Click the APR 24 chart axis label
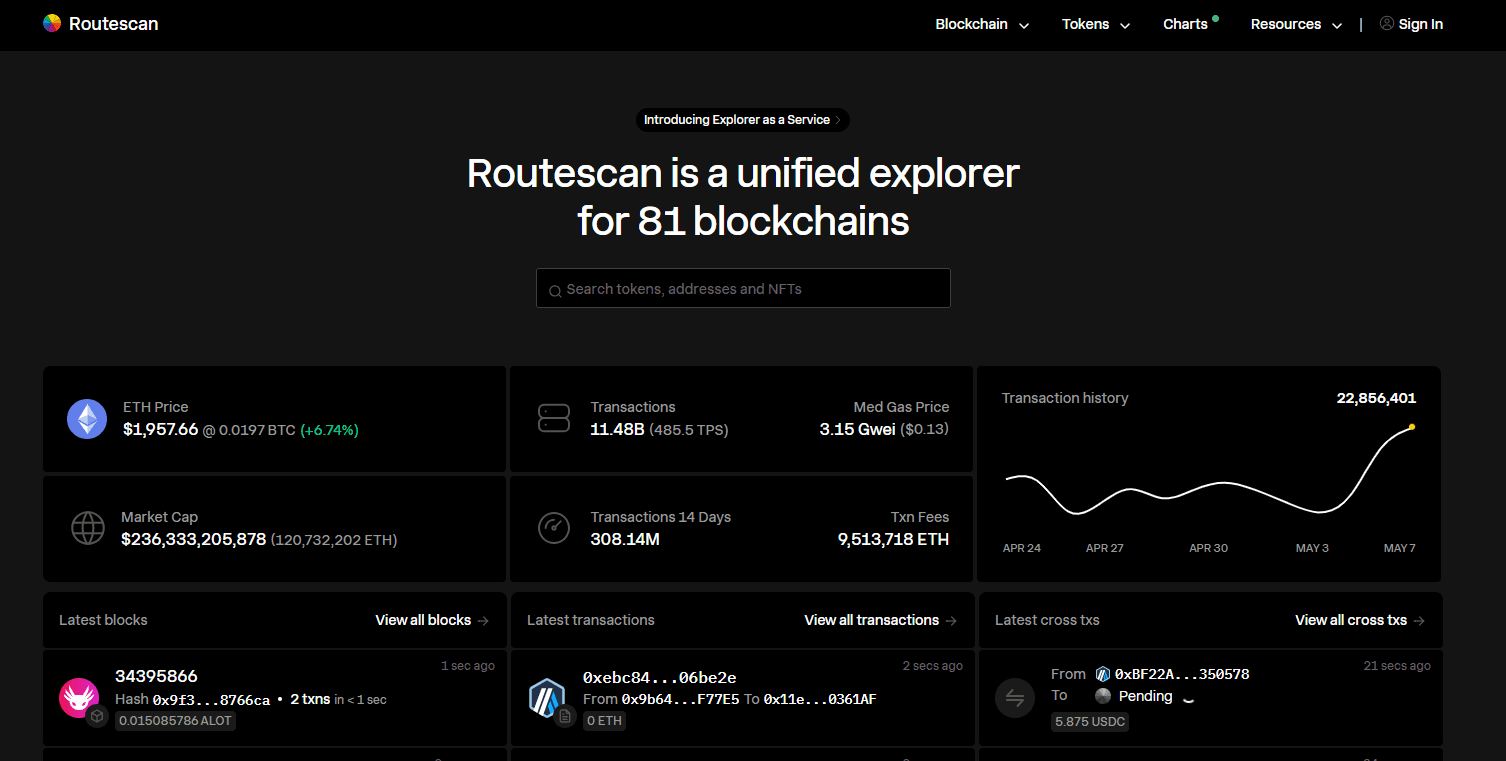The image size is (1506, 761). (1022, 548)
